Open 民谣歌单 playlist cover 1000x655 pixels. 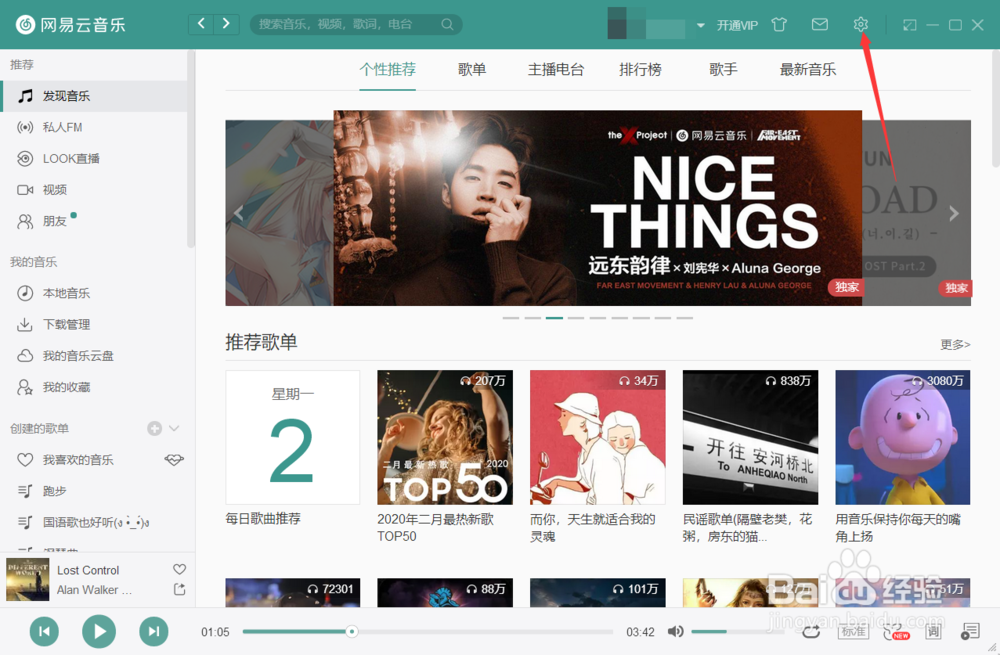coord(751,438)
